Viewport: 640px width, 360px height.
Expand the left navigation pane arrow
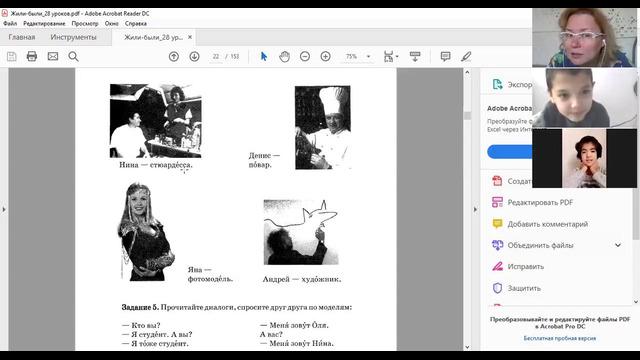coord(4,209)
